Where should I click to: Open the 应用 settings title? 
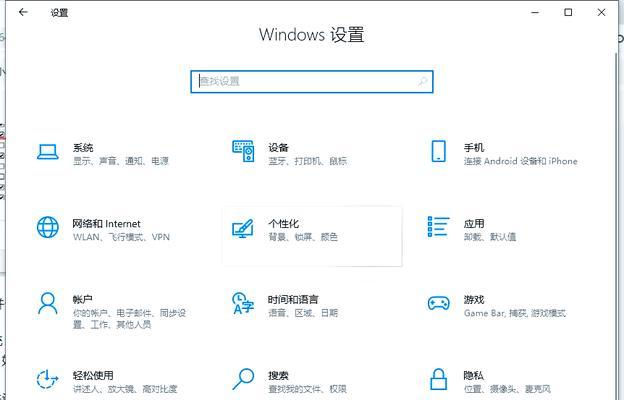(474, 224)
